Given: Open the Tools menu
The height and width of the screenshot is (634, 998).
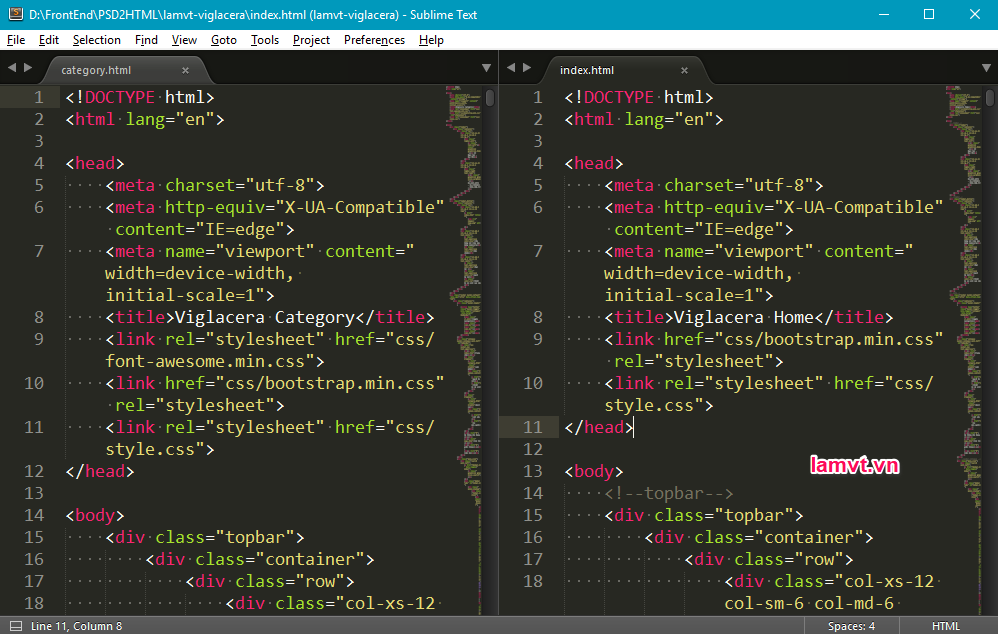Looking at the screenshot, I should [265, 40].
